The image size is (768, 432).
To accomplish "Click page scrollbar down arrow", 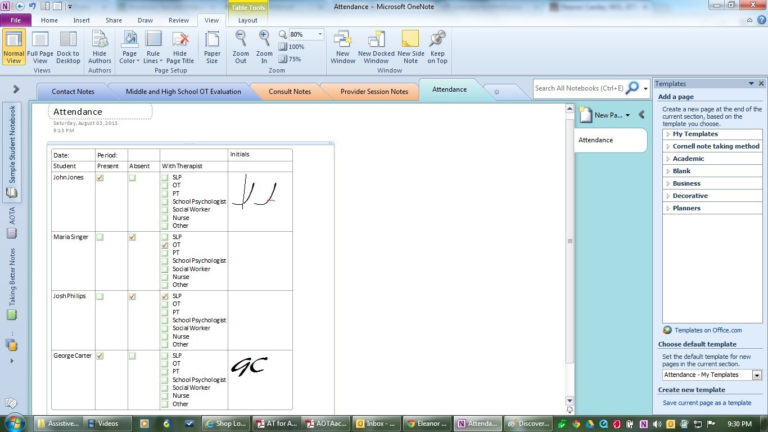I will pos(569,401).
